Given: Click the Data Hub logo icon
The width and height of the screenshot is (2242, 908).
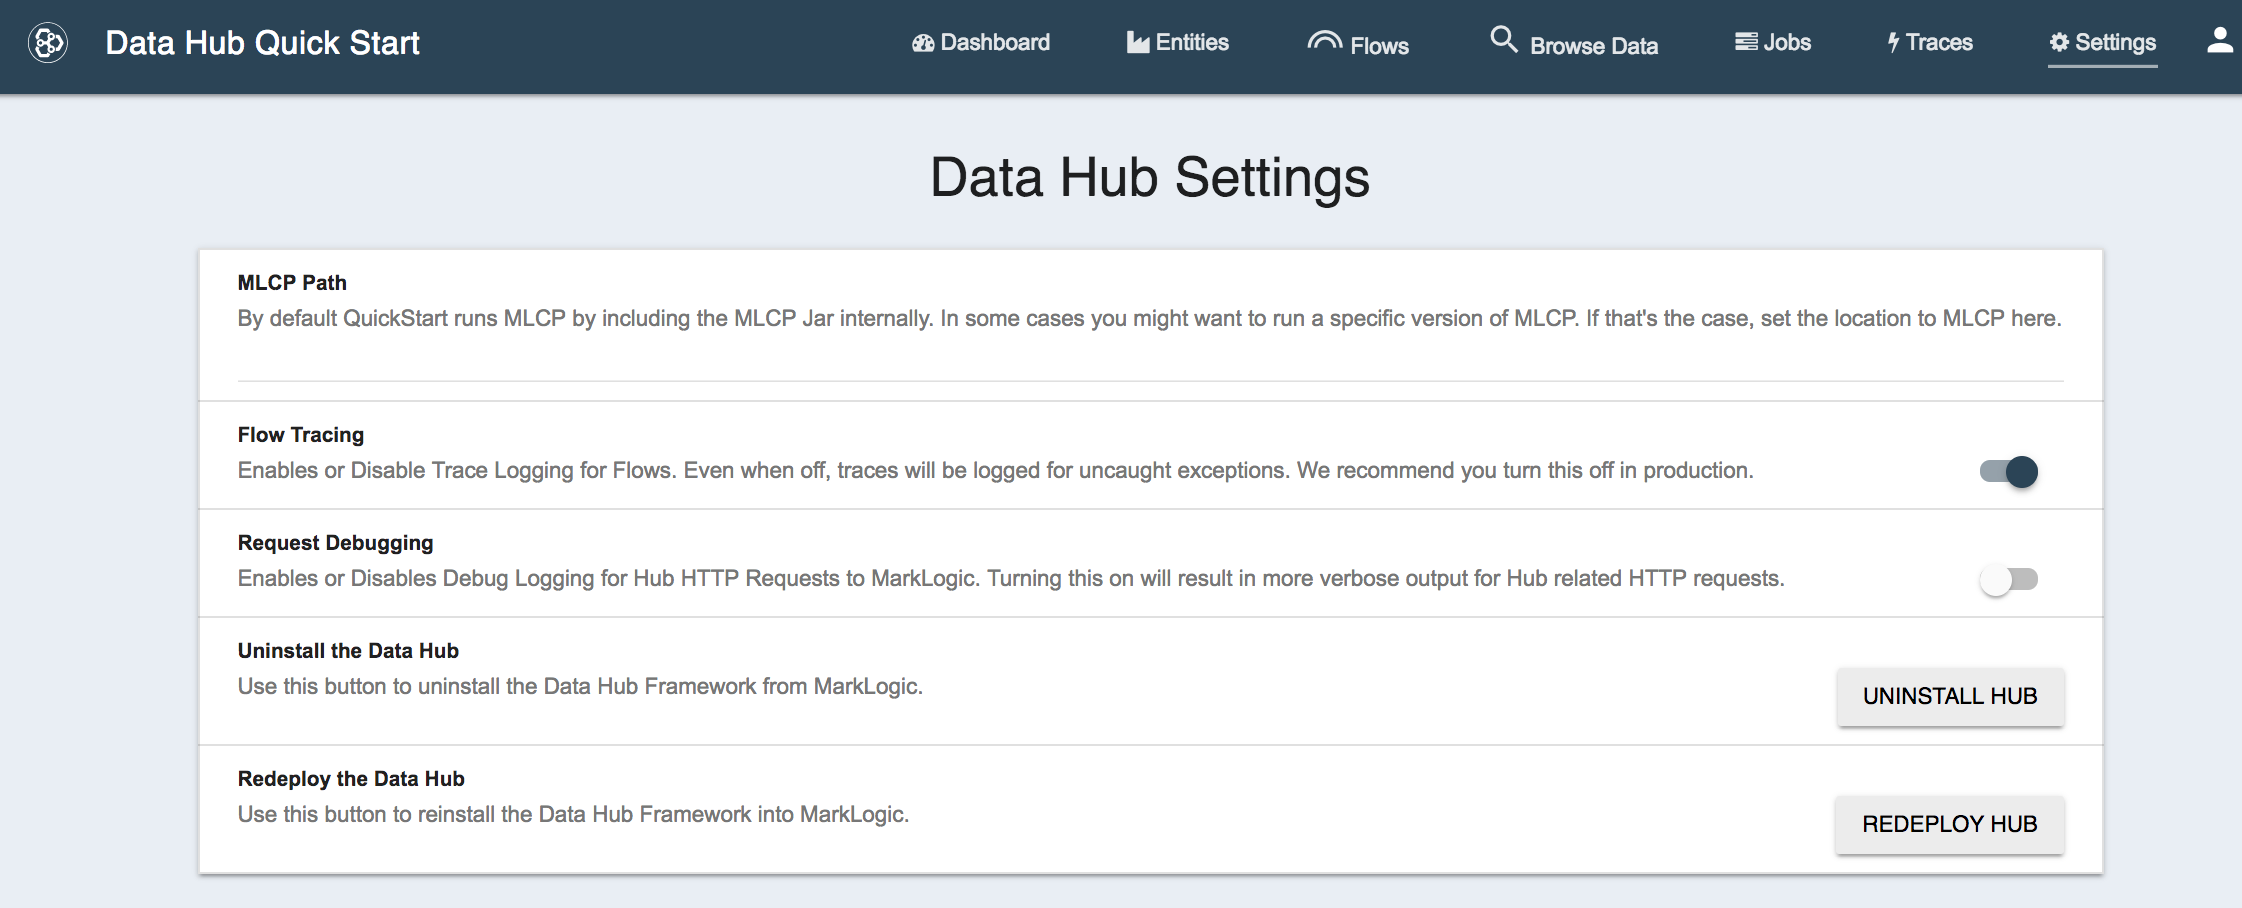Looking at the screenshot, I should (48, 43).
